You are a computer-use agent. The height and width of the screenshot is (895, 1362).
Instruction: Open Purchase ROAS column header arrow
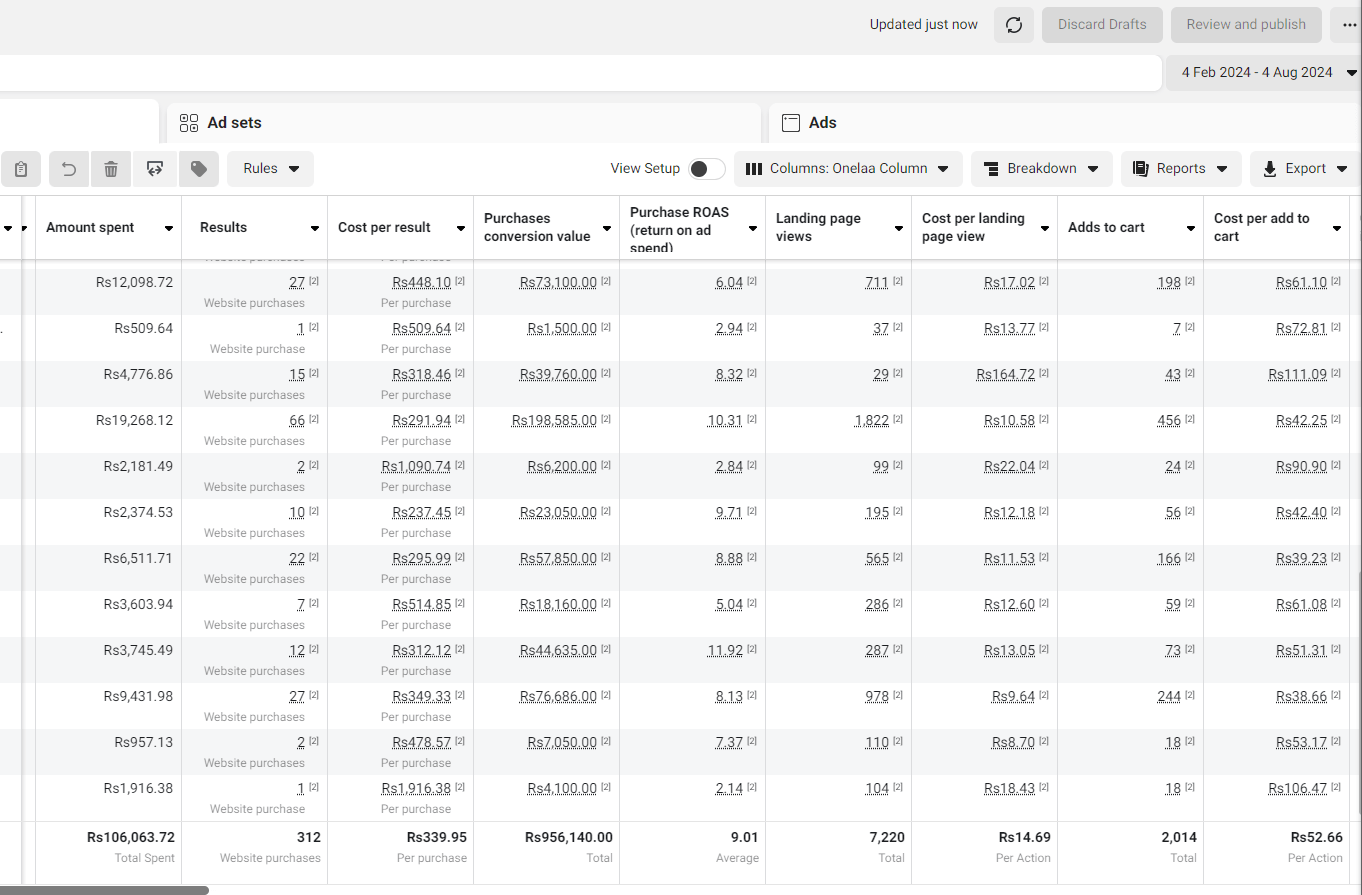[x=753, y=228]
